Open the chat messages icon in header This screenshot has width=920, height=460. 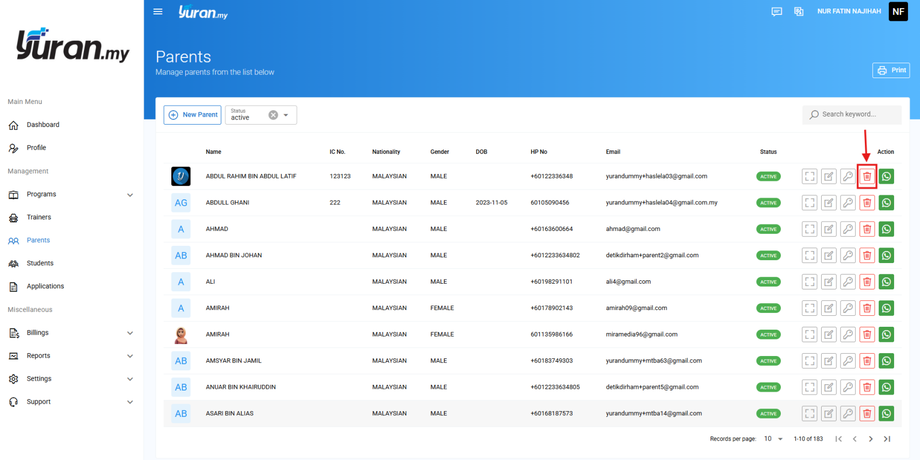776,12
